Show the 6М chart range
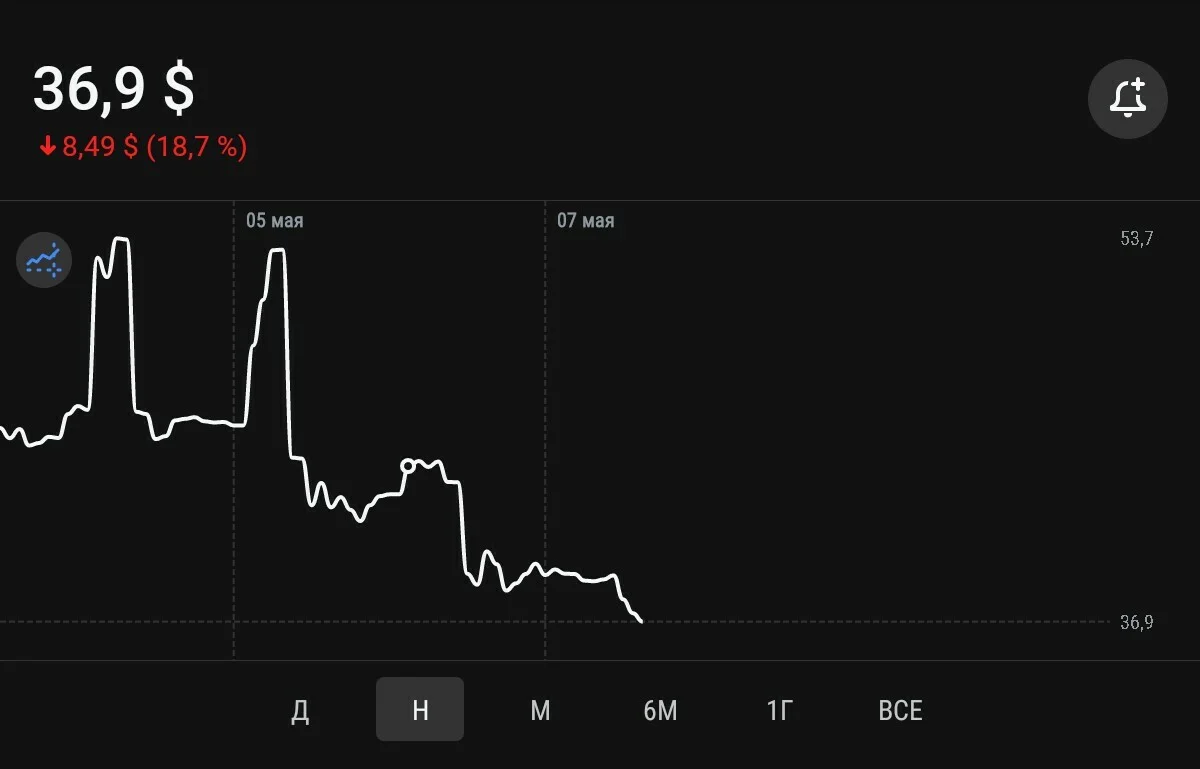 point(660,710)
